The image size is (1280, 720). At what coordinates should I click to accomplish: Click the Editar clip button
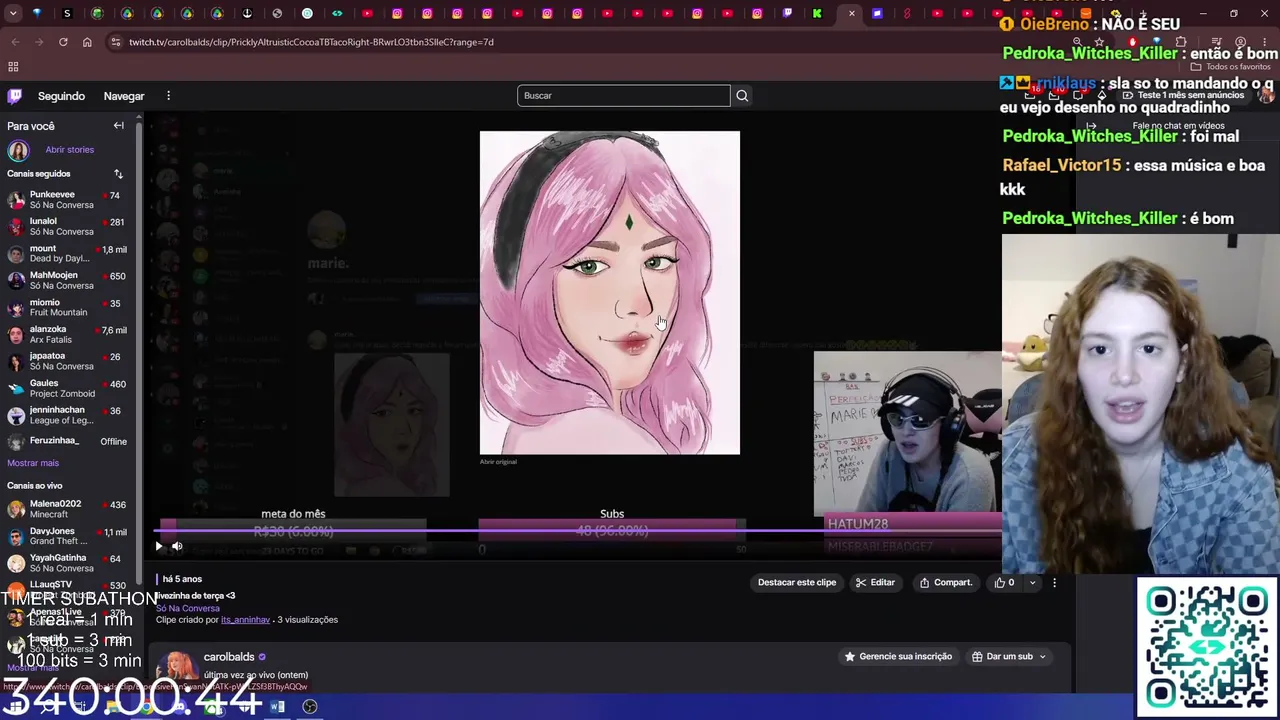coord(875,583)
